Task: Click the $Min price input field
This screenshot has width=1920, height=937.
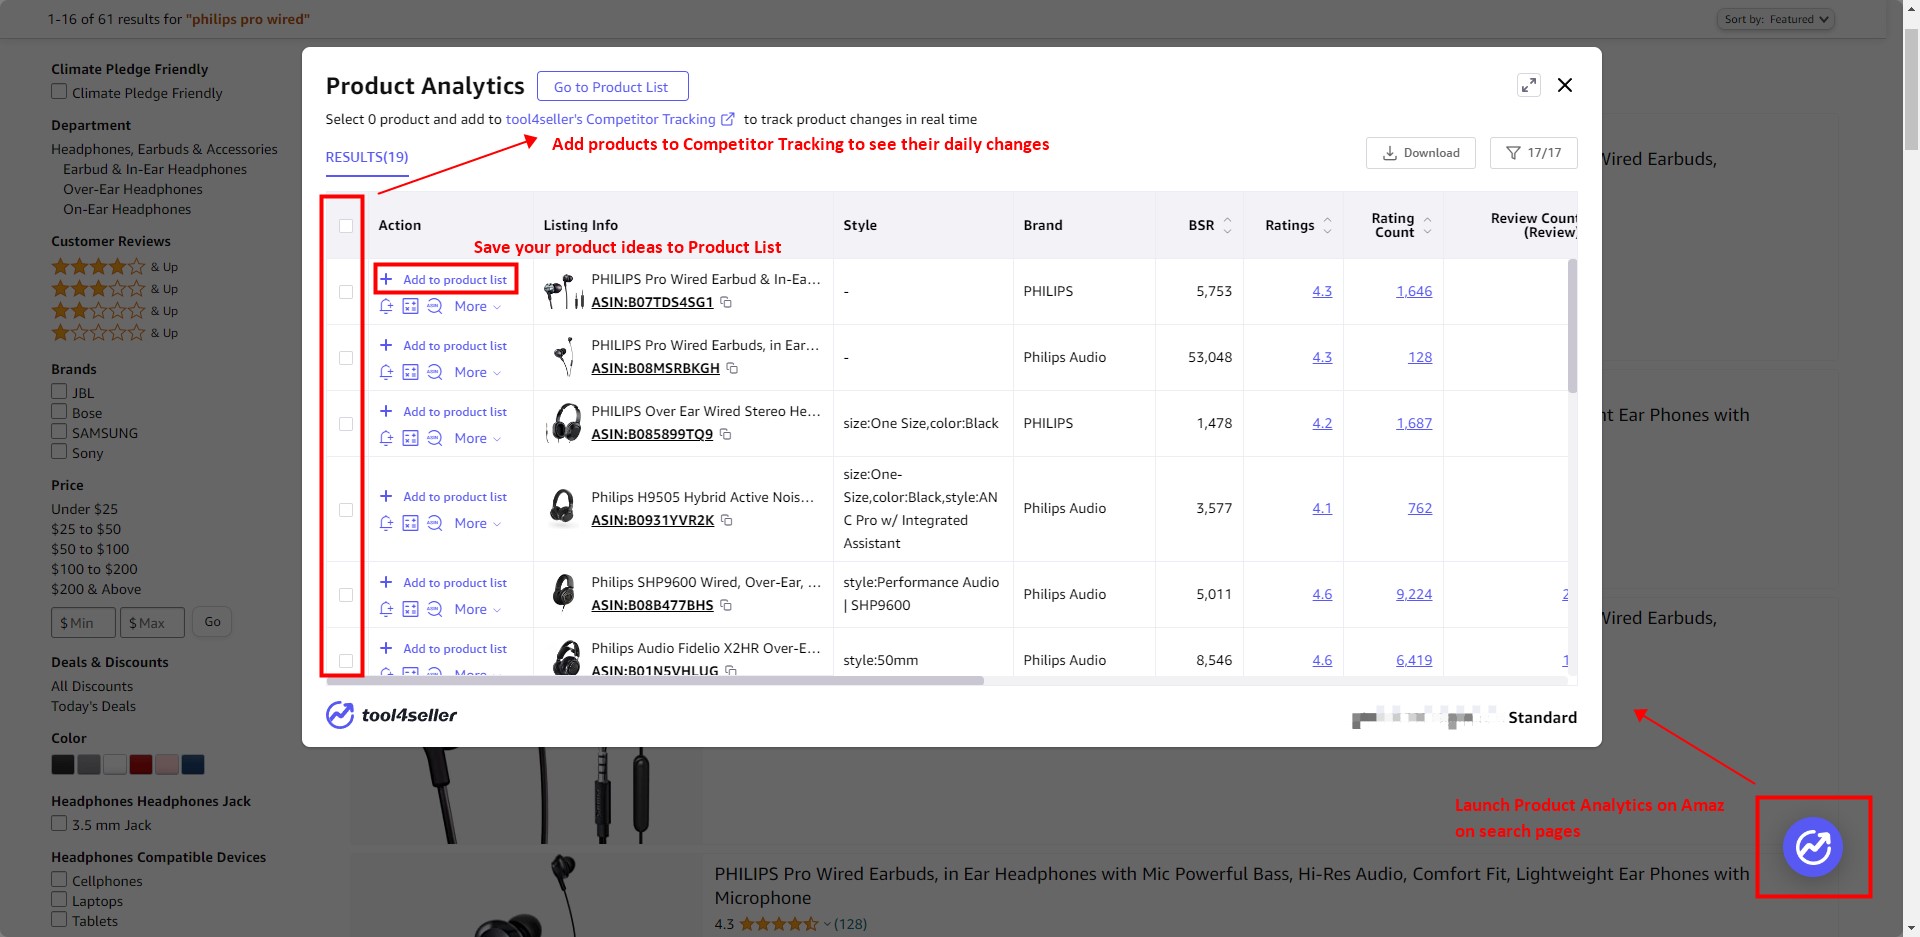Action: [83, 622]
